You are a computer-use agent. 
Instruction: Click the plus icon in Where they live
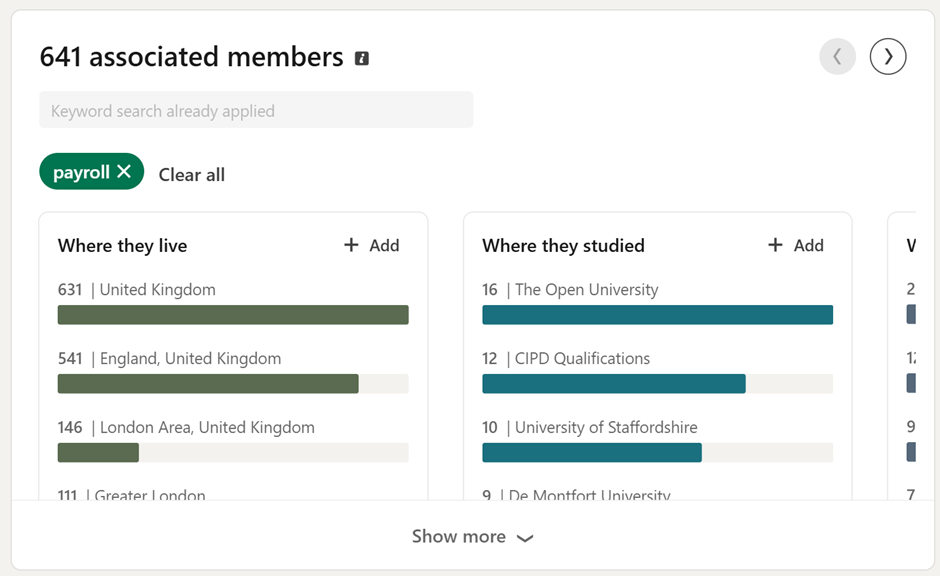pos(351,245)
